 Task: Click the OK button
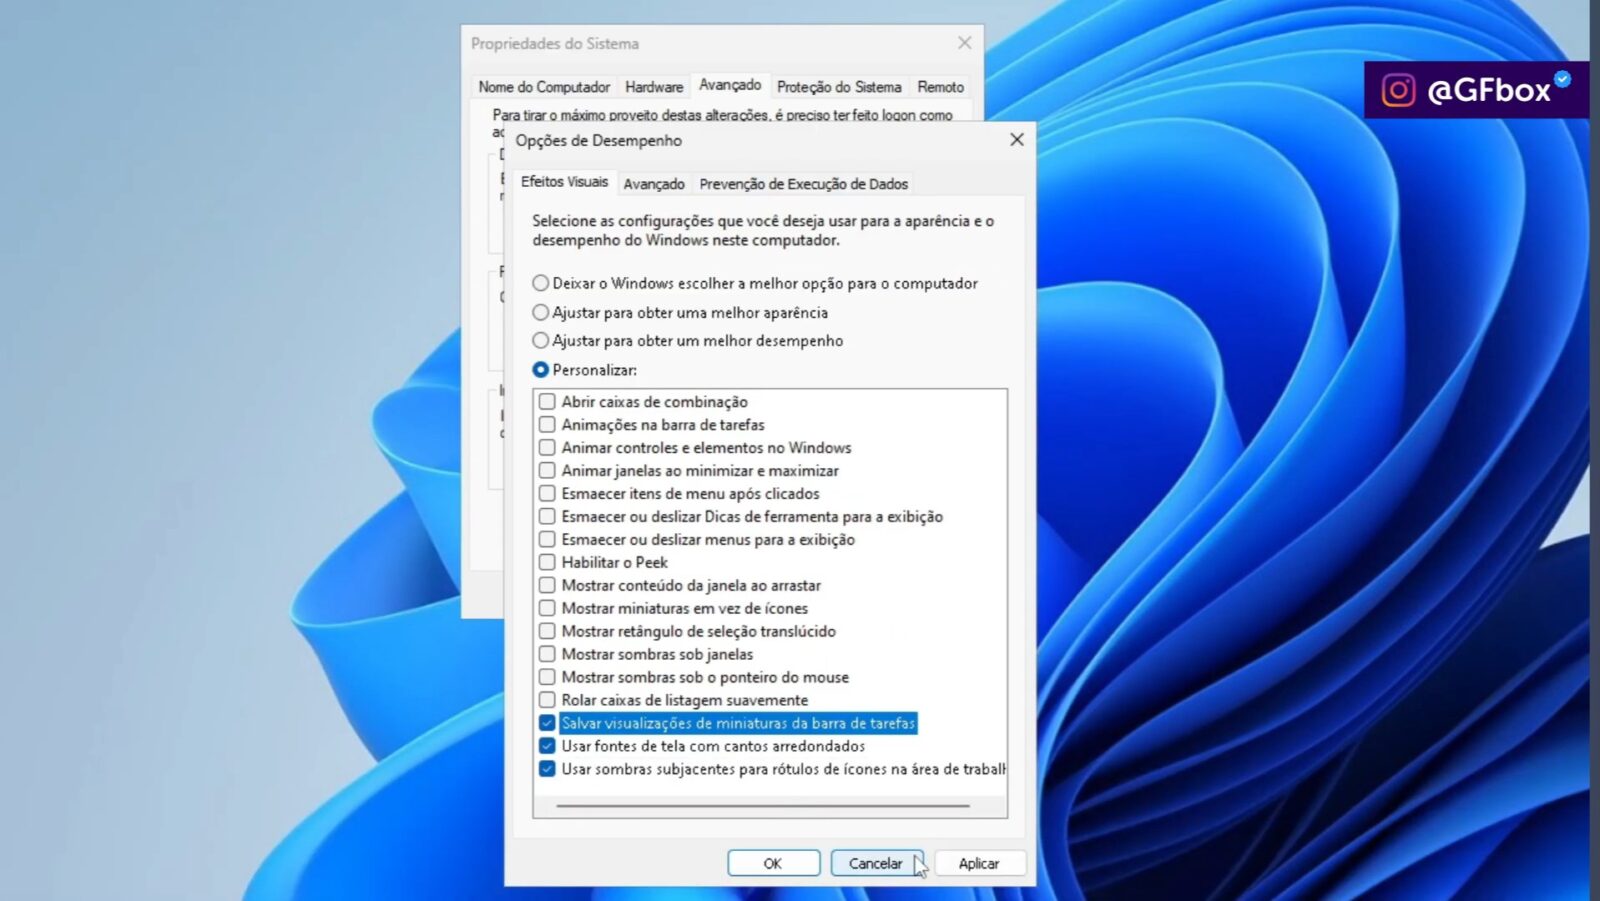[x=773, y=862]
